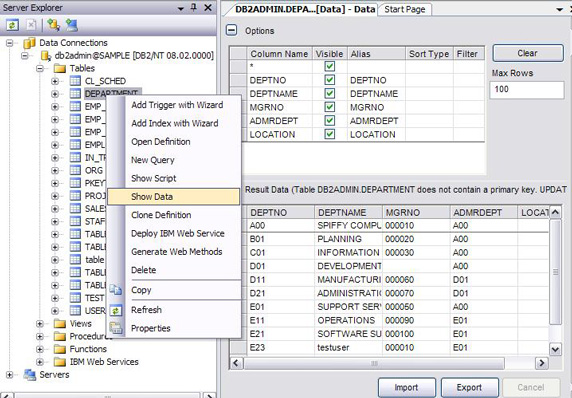The width and height of the screenshot is (572, 398).
Task: Collapse the Options section
Action: point(232,30)
